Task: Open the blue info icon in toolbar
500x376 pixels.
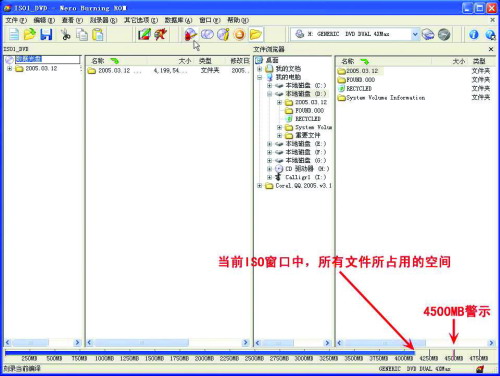Action: [474, 34]
